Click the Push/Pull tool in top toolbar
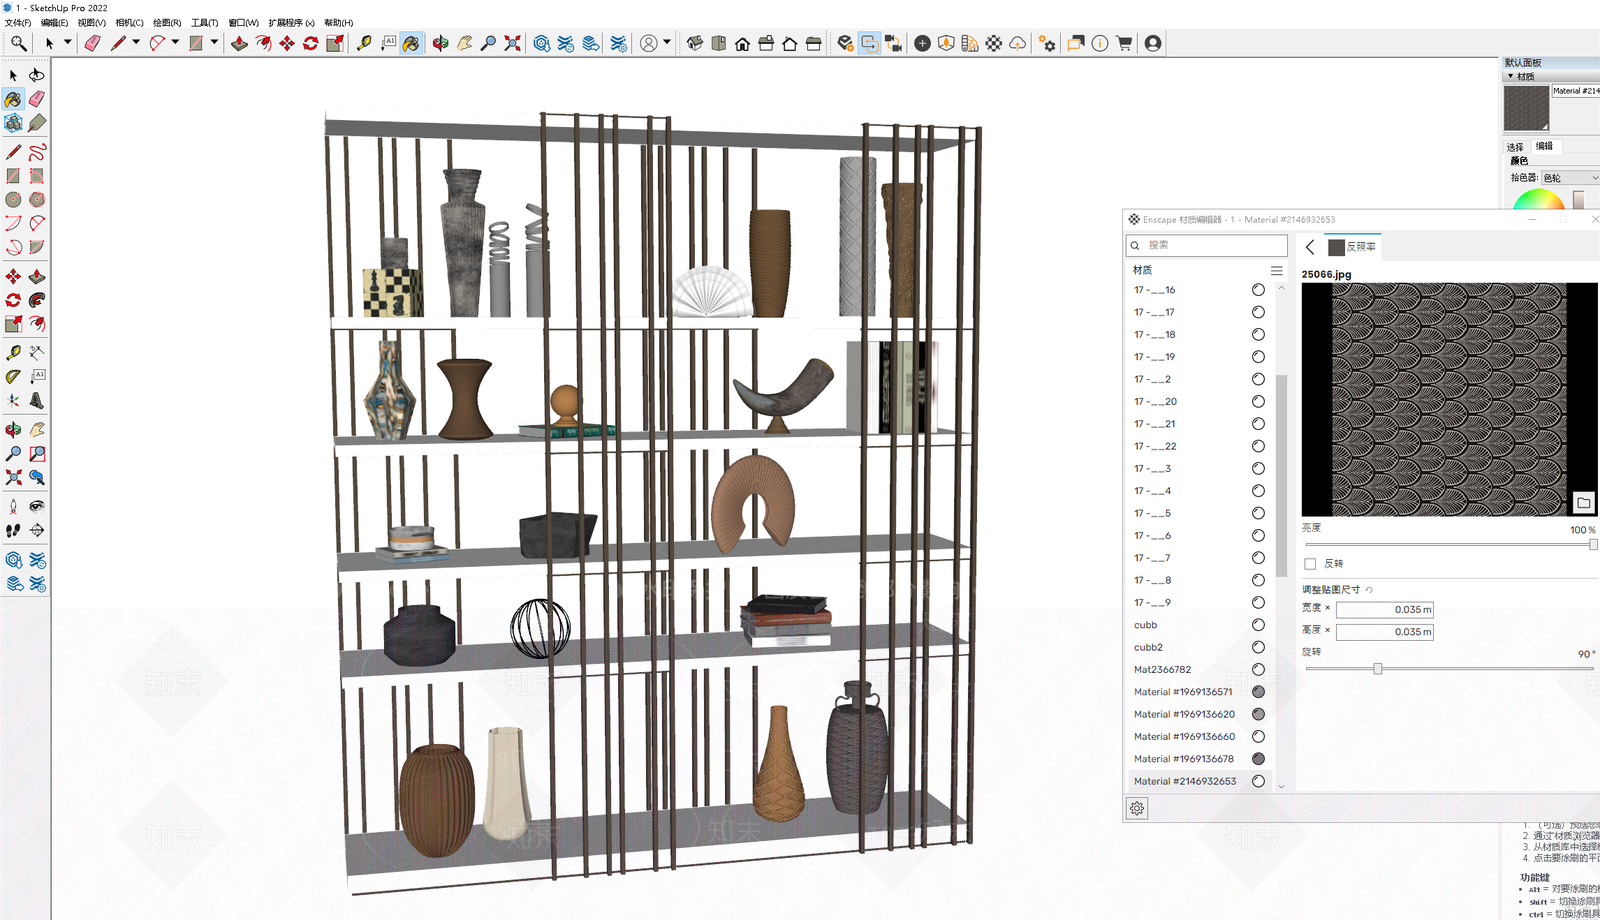This screenshot has height=920, width=1600. coord(239,43)
